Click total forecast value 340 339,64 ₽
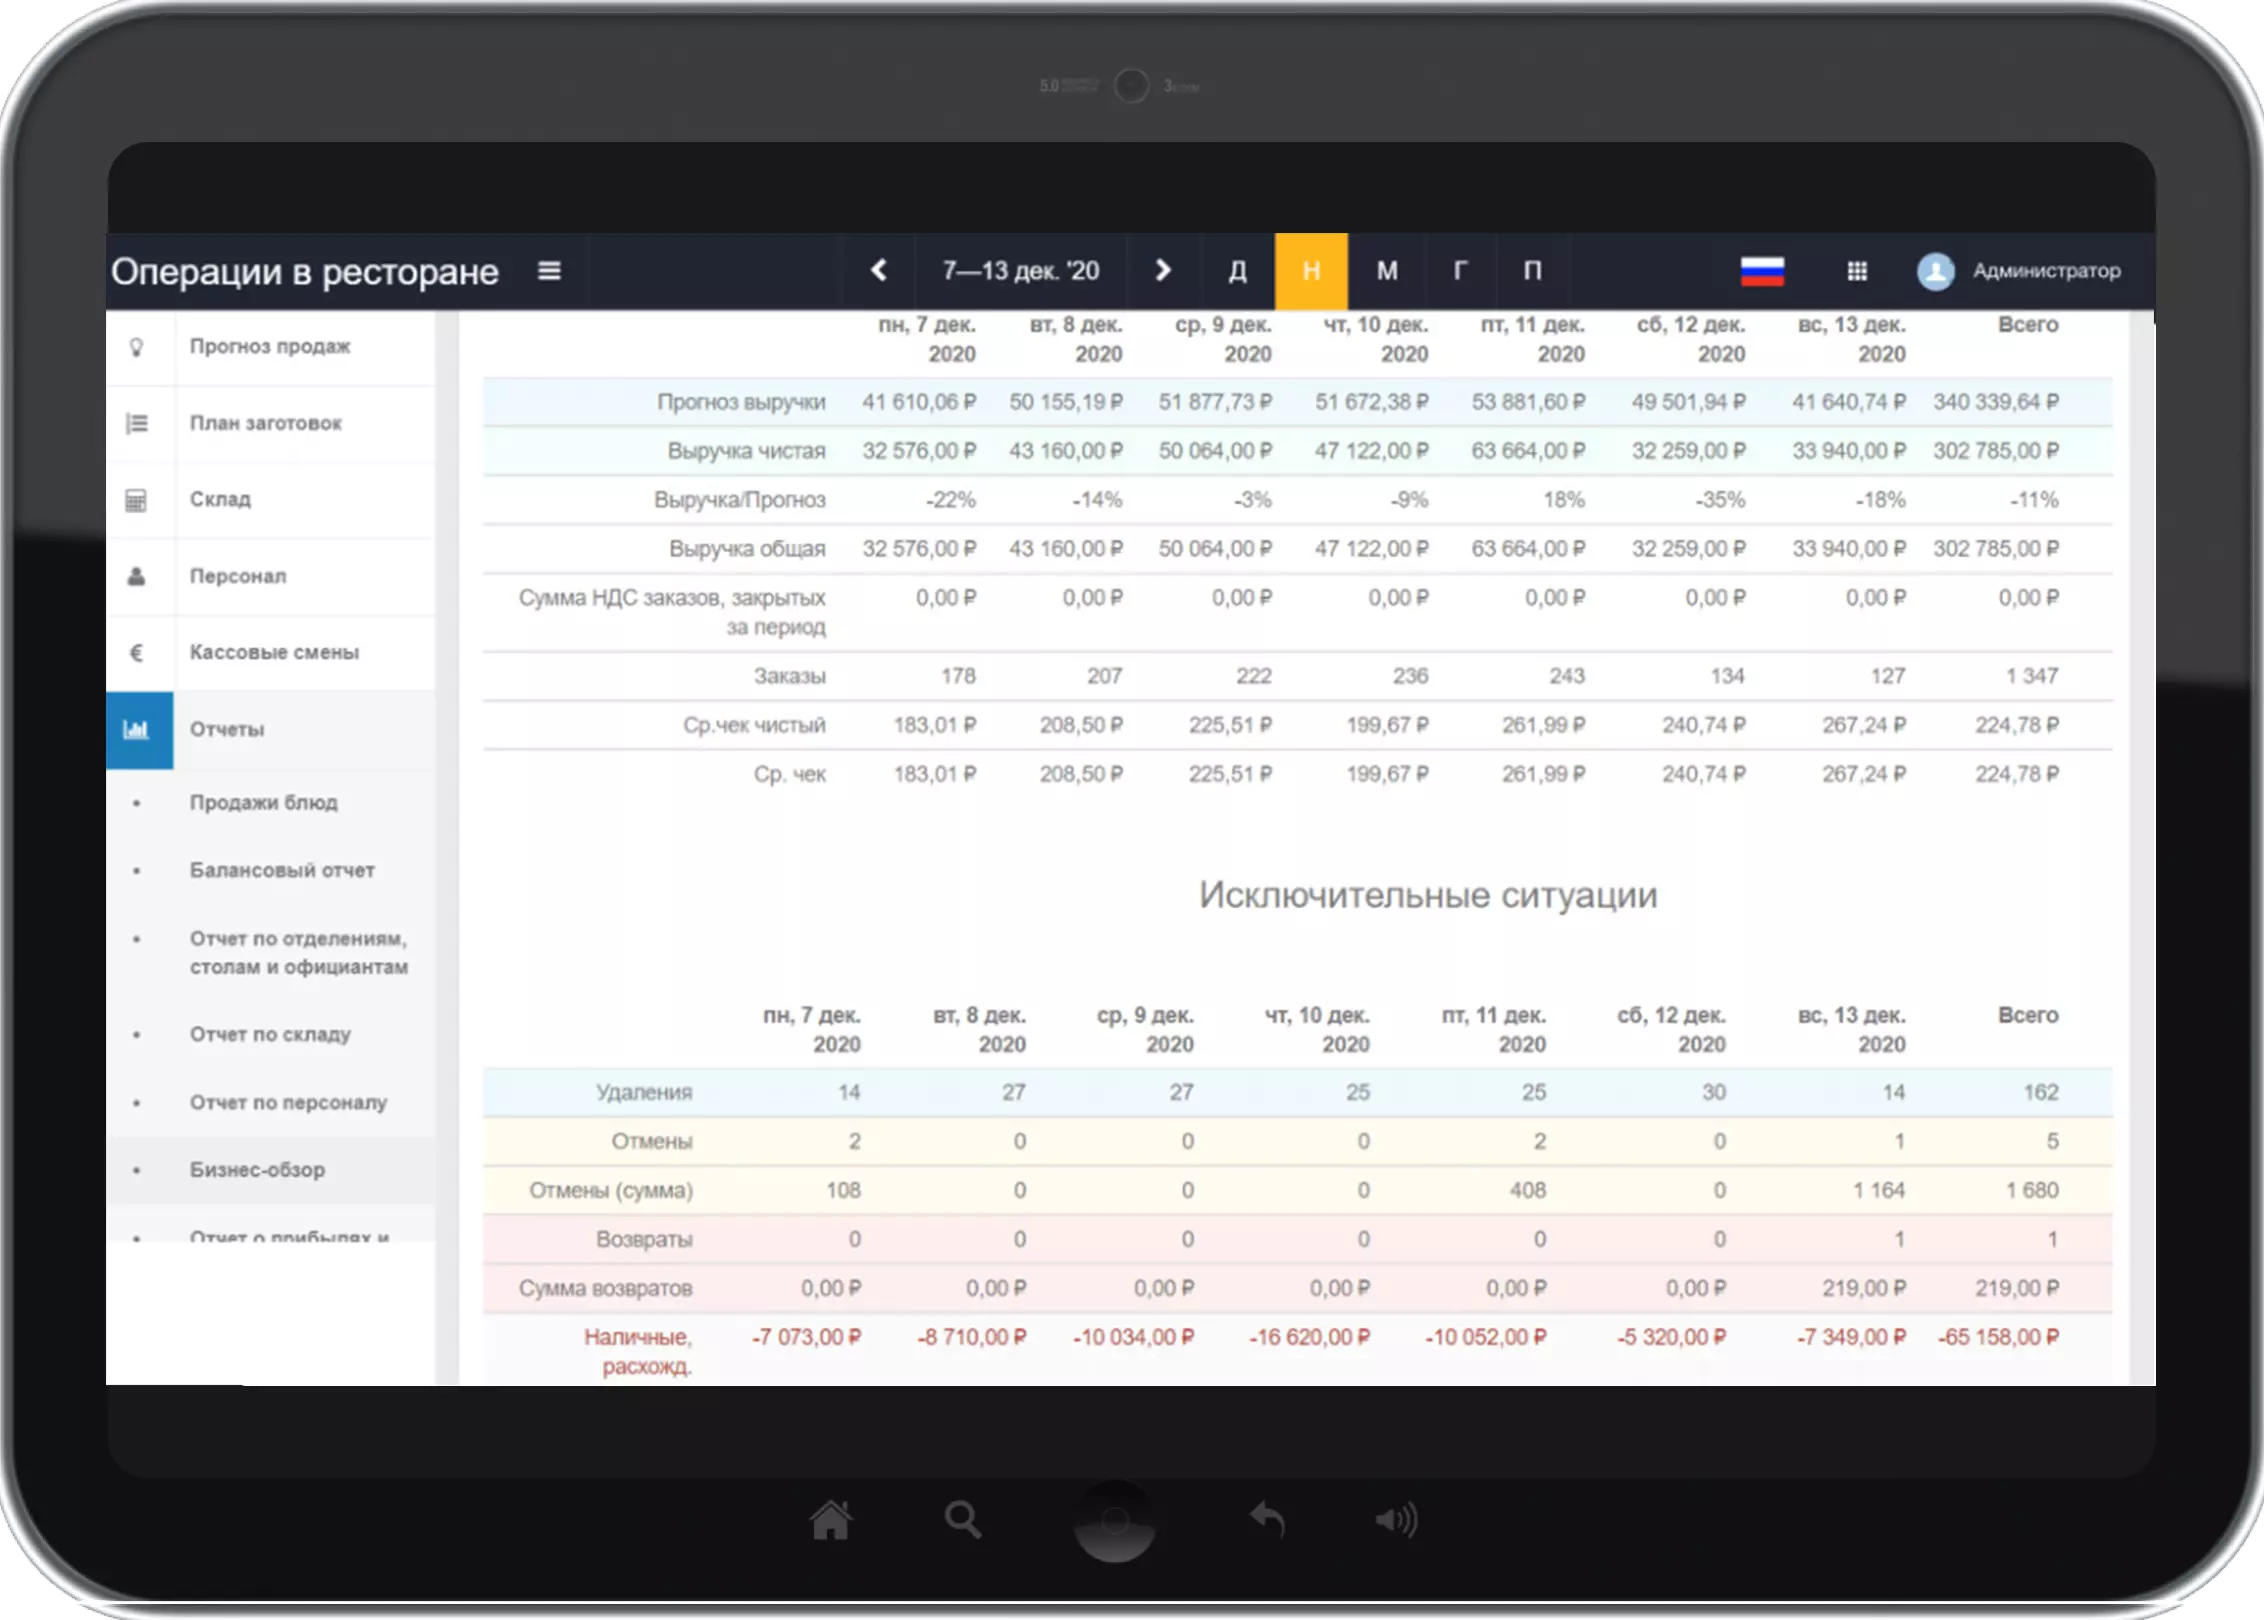 [x=1996, y=402]
